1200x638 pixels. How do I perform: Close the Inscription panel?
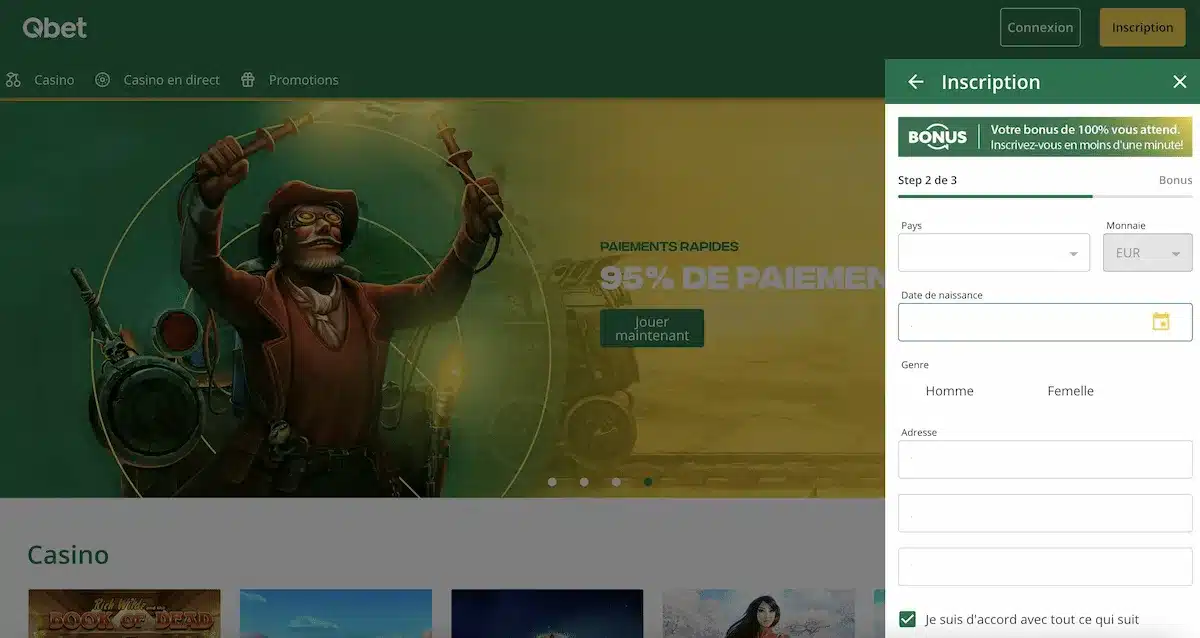coord(1179,82)
